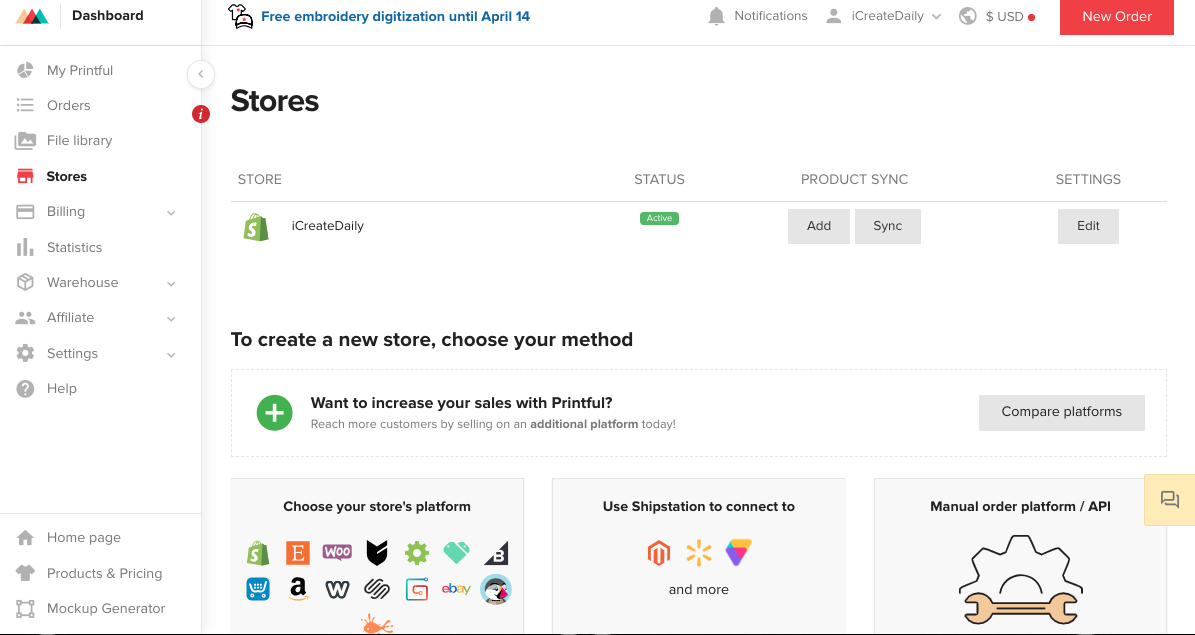This screenshot has width=1195, height=635.
Task: Click the red New Order button
Action: (x=1117, y=17)
